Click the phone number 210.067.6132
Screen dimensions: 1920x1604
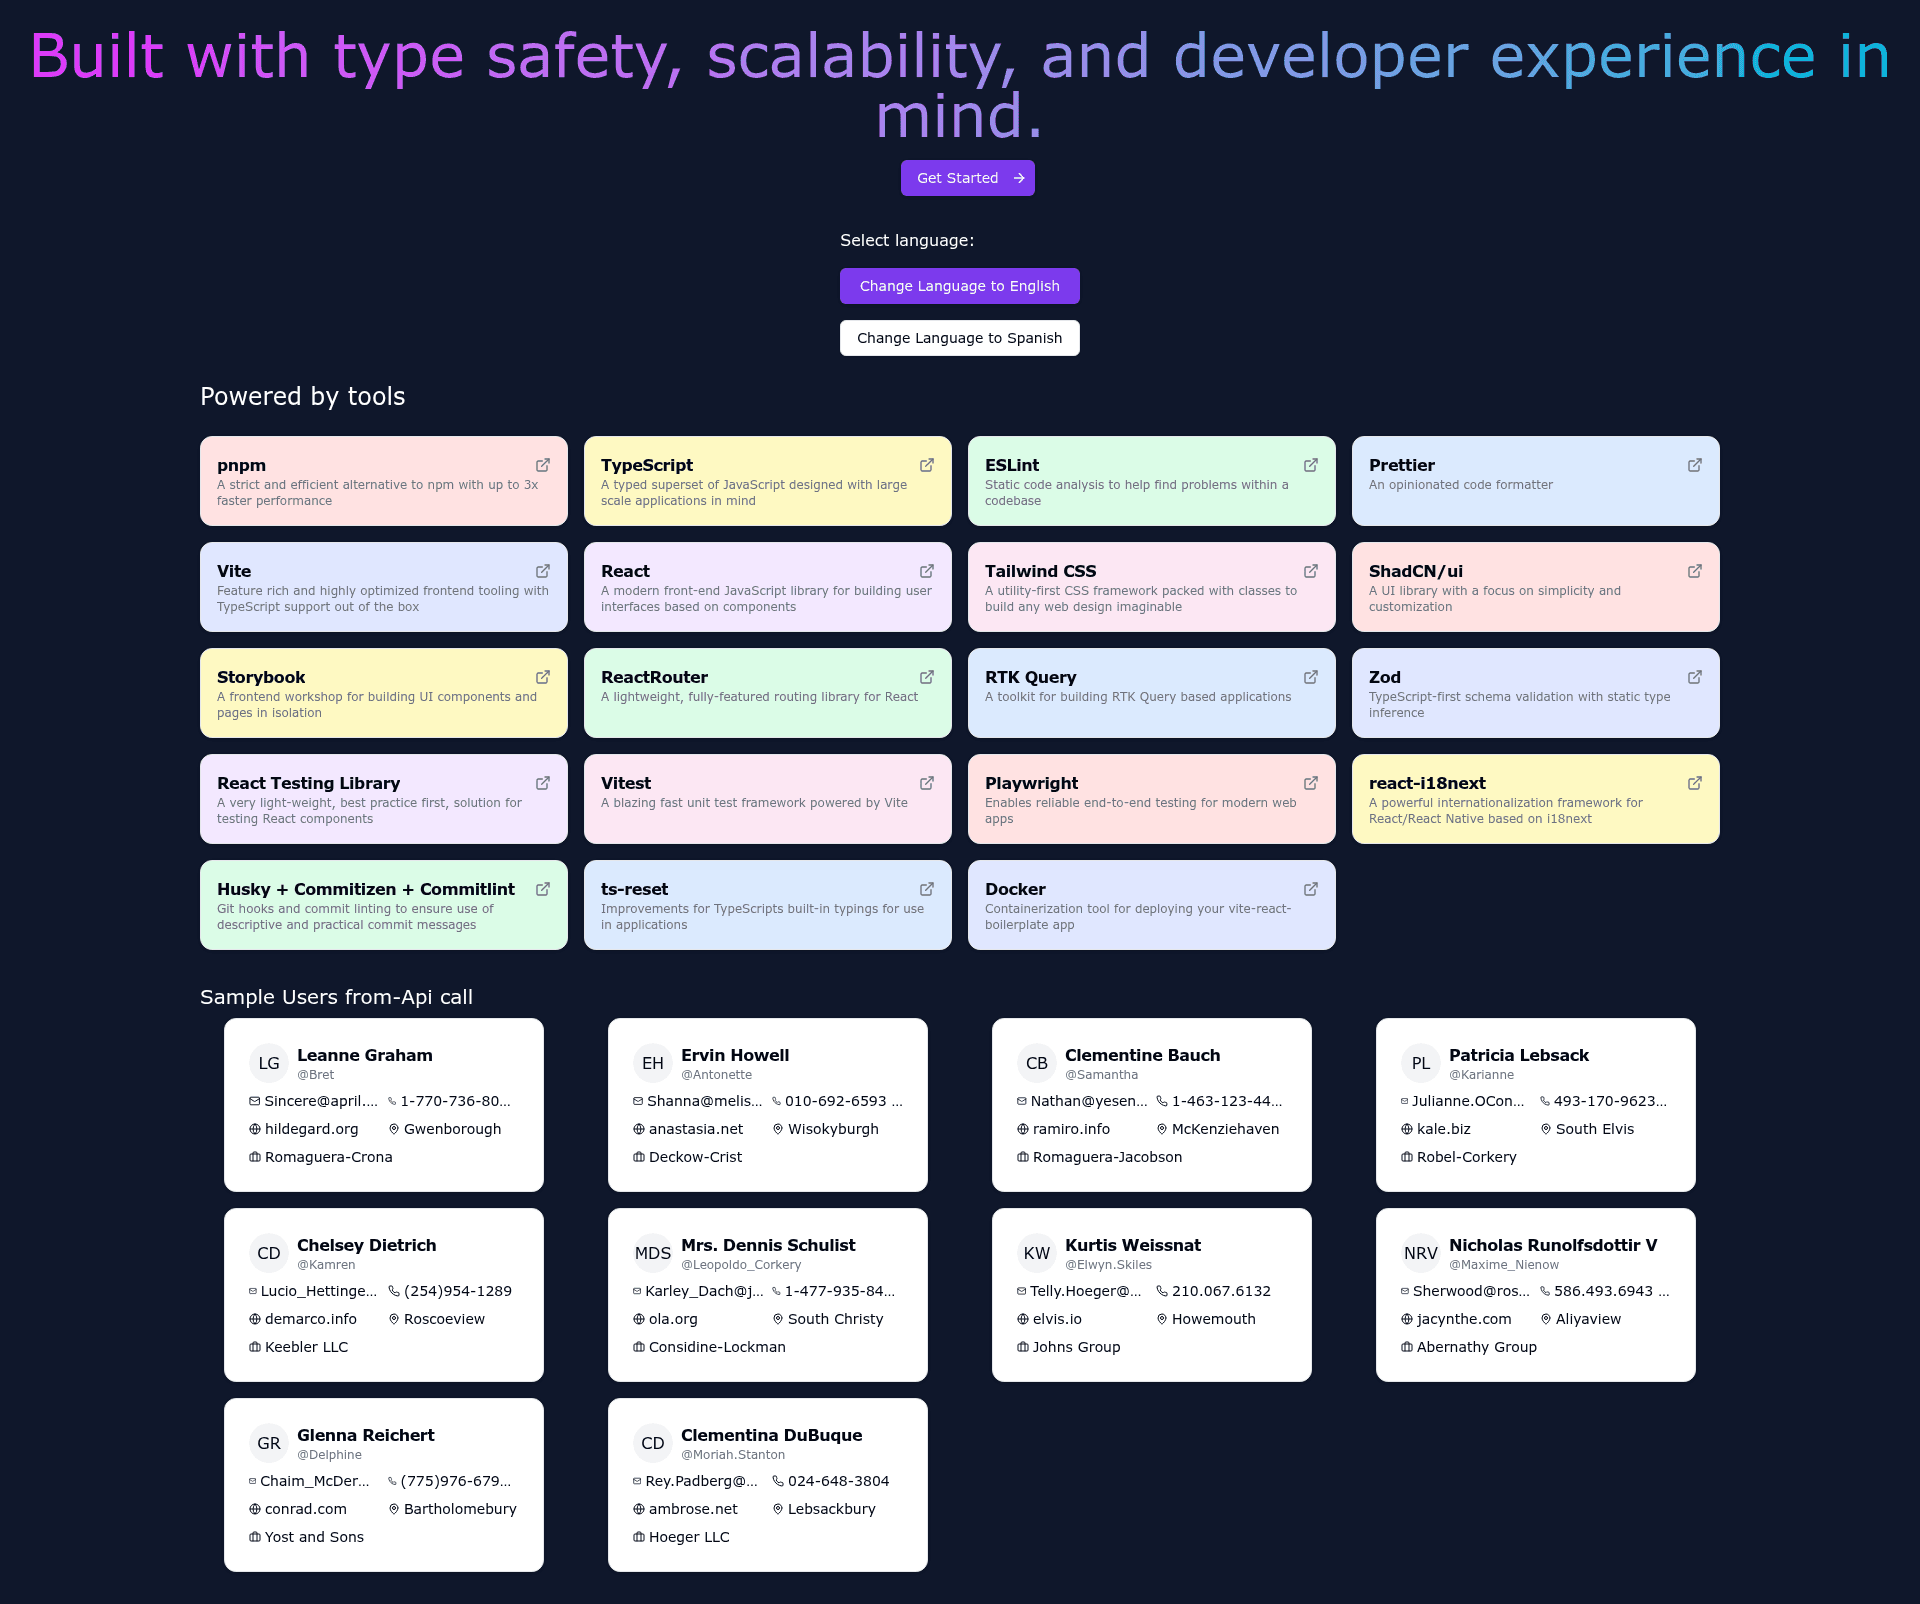point(1221,1291)
